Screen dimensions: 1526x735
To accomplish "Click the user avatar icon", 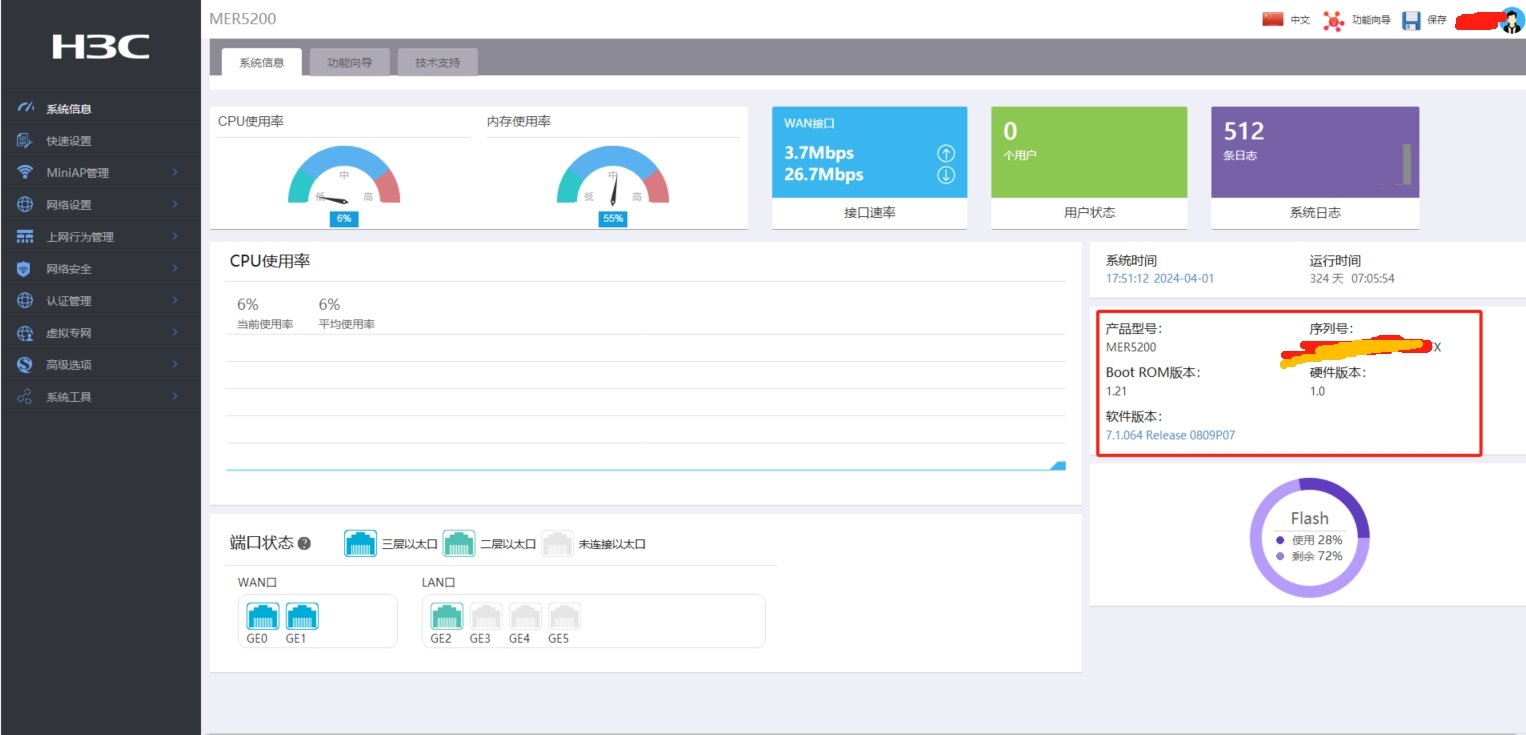I will [1512, 20].
